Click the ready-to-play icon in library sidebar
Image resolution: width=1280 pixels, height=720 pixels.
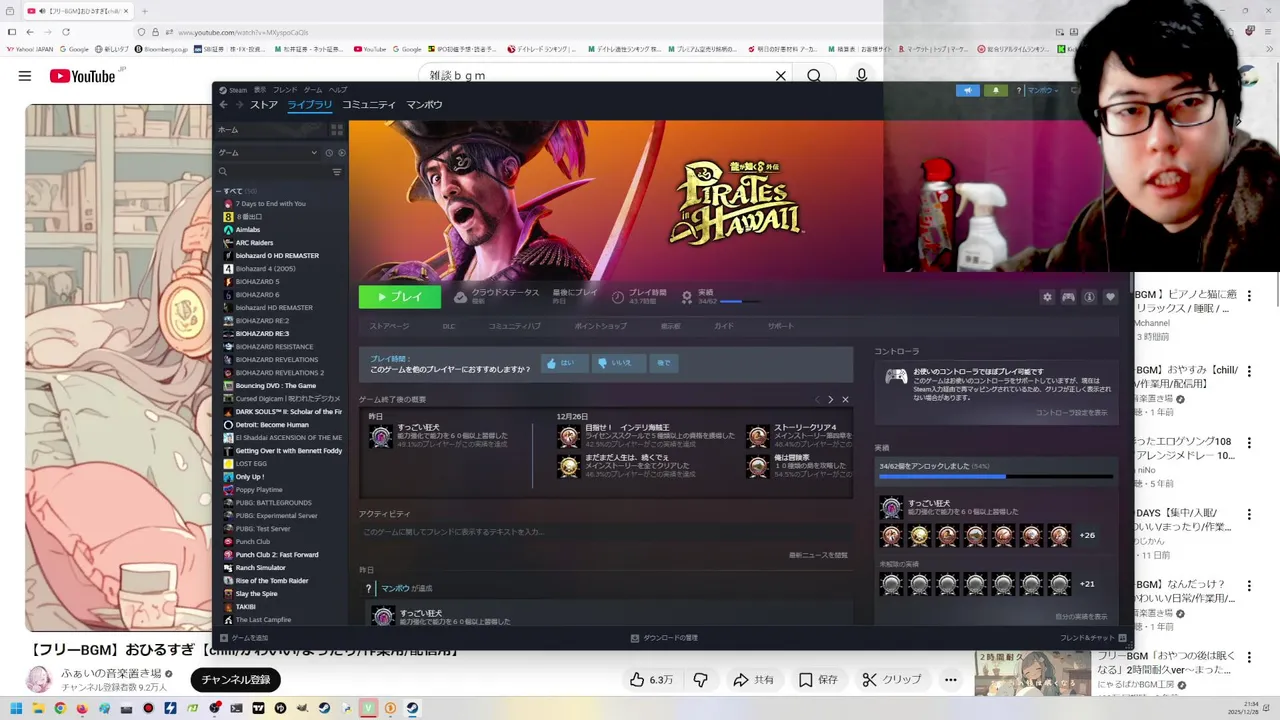click(x=341, y=153)
